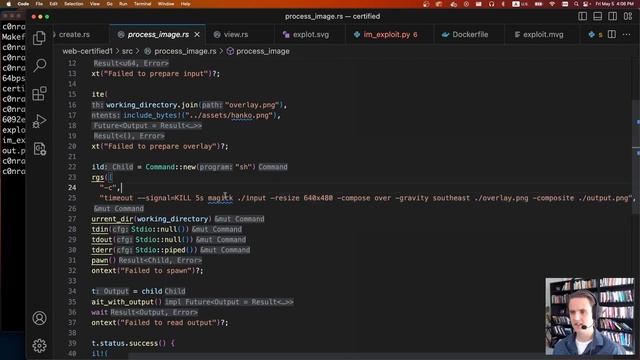Open the Explorer view in the activity bar
This screenshot has height=360, width=640.
click(40, 38)
